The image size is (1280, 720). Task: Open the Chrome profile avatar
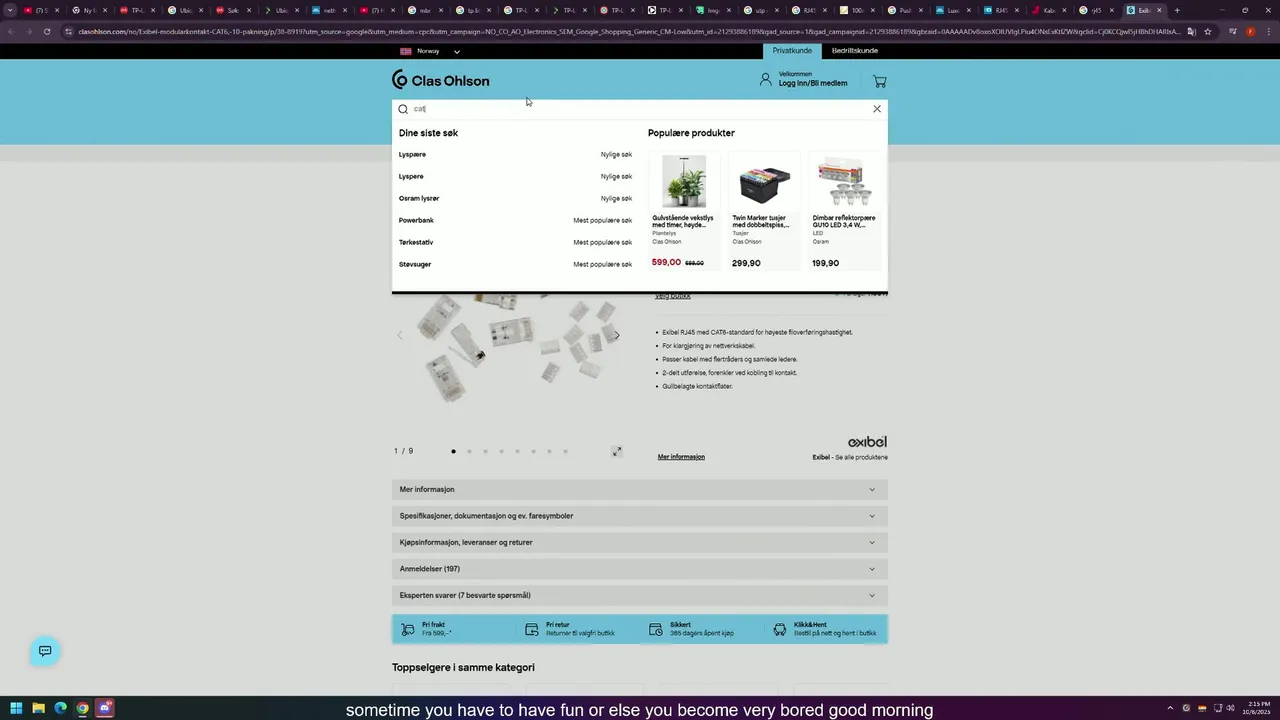click(x=1250, y=31)
